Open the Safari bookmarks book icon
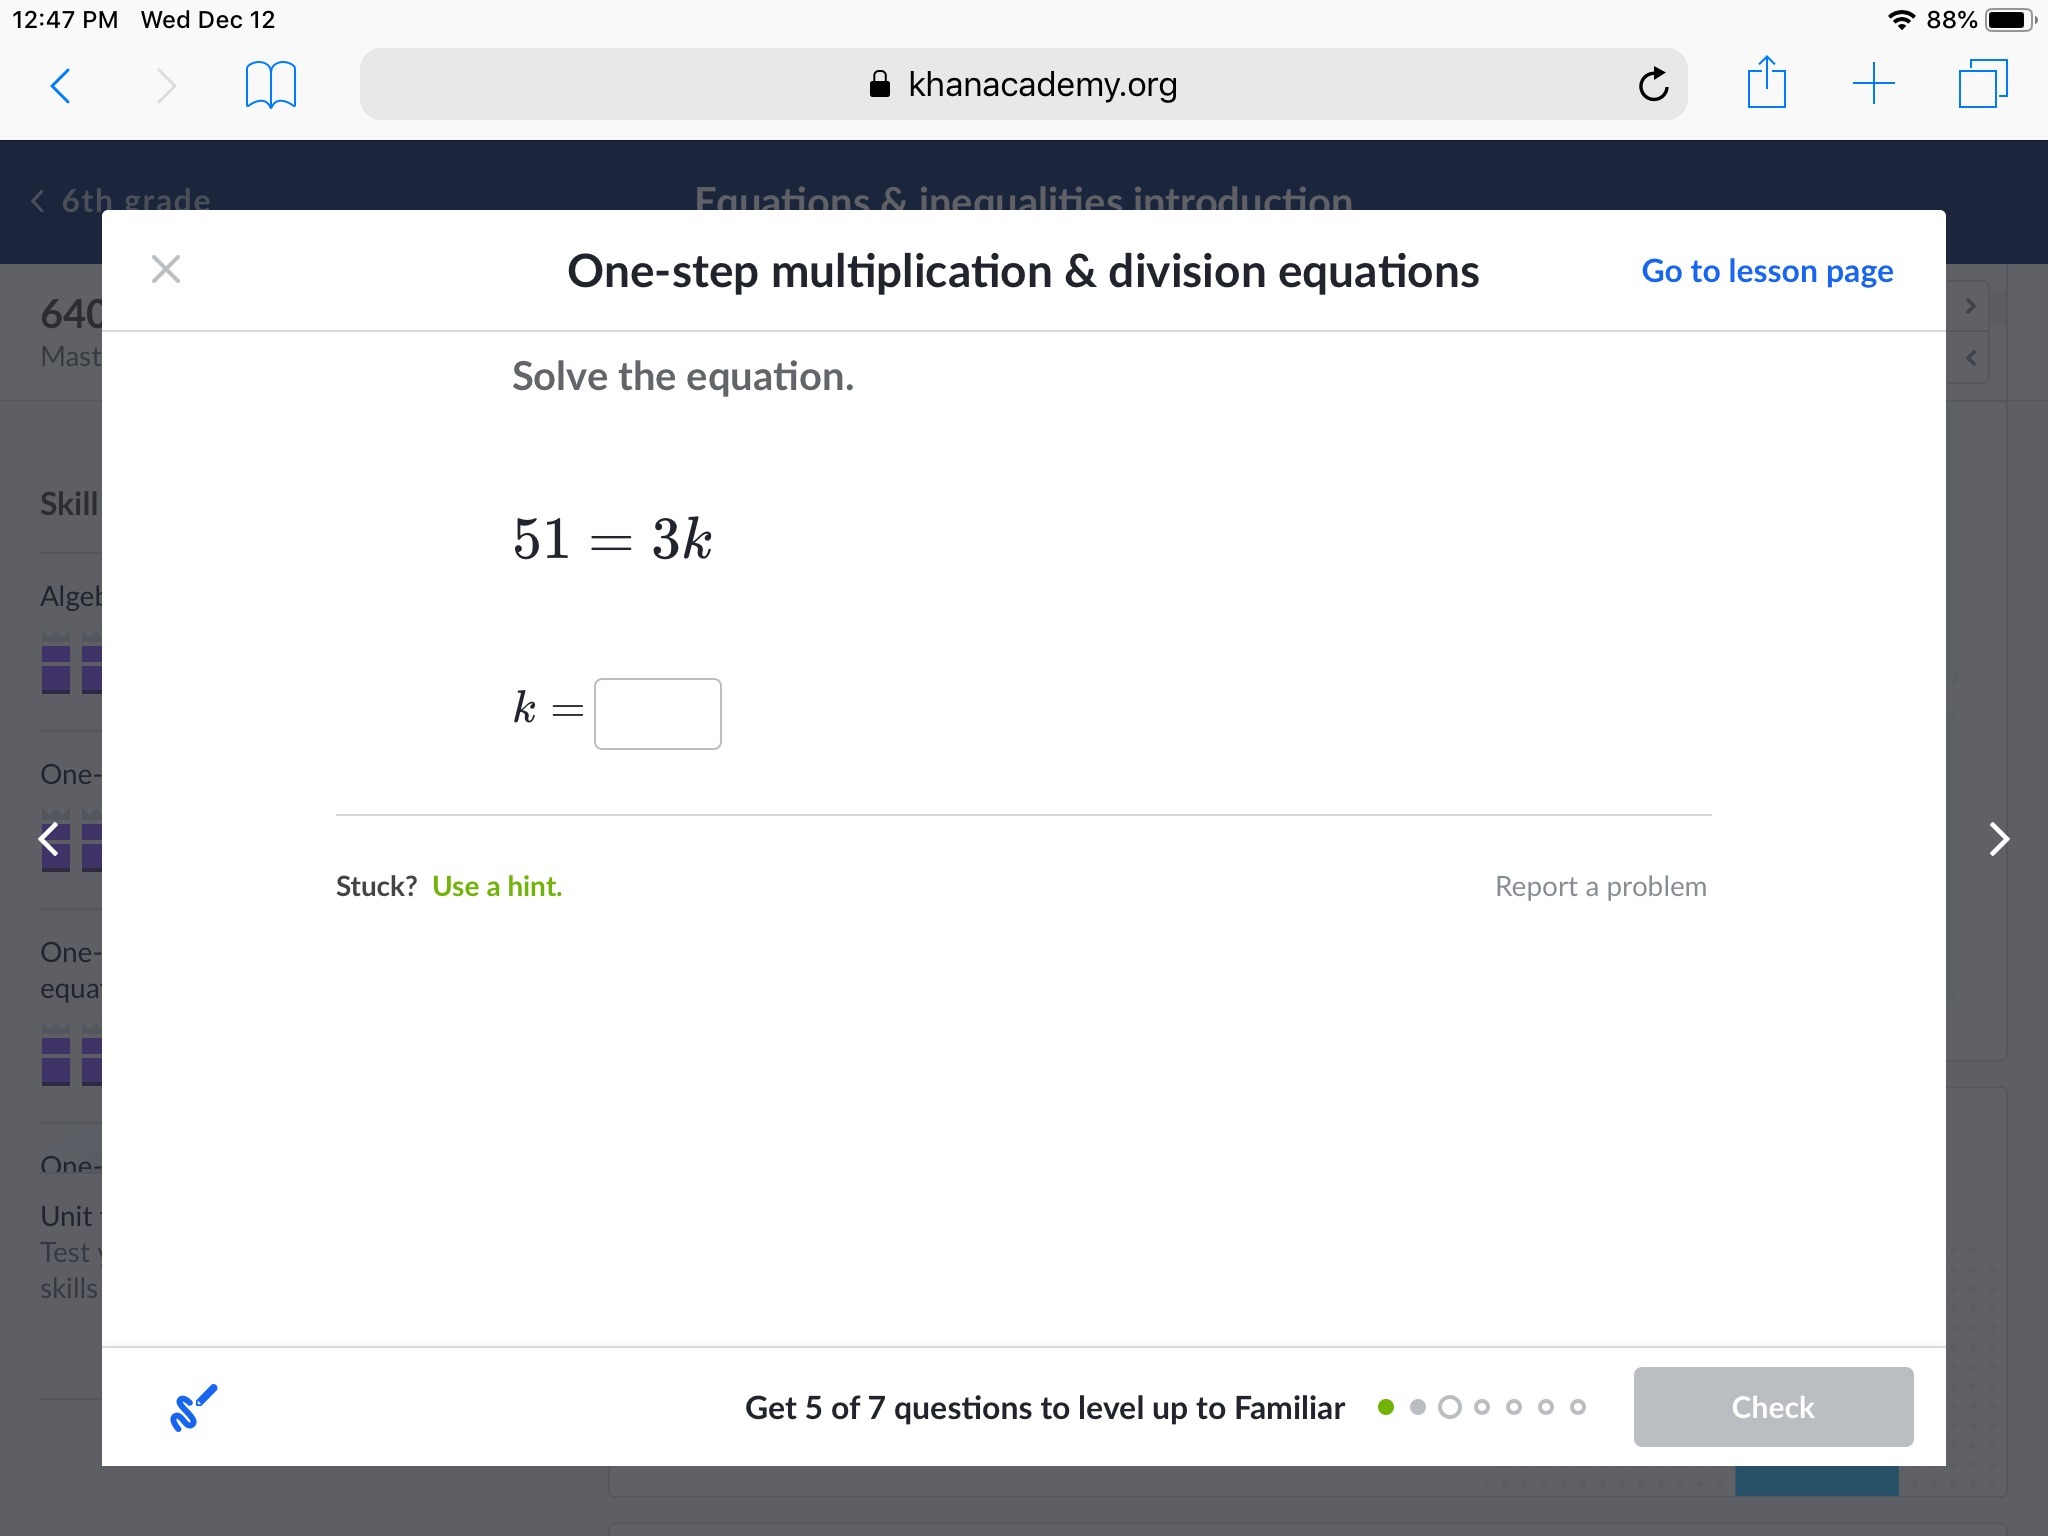This screenshot has width=2048, height=1536. pos(270,86)
